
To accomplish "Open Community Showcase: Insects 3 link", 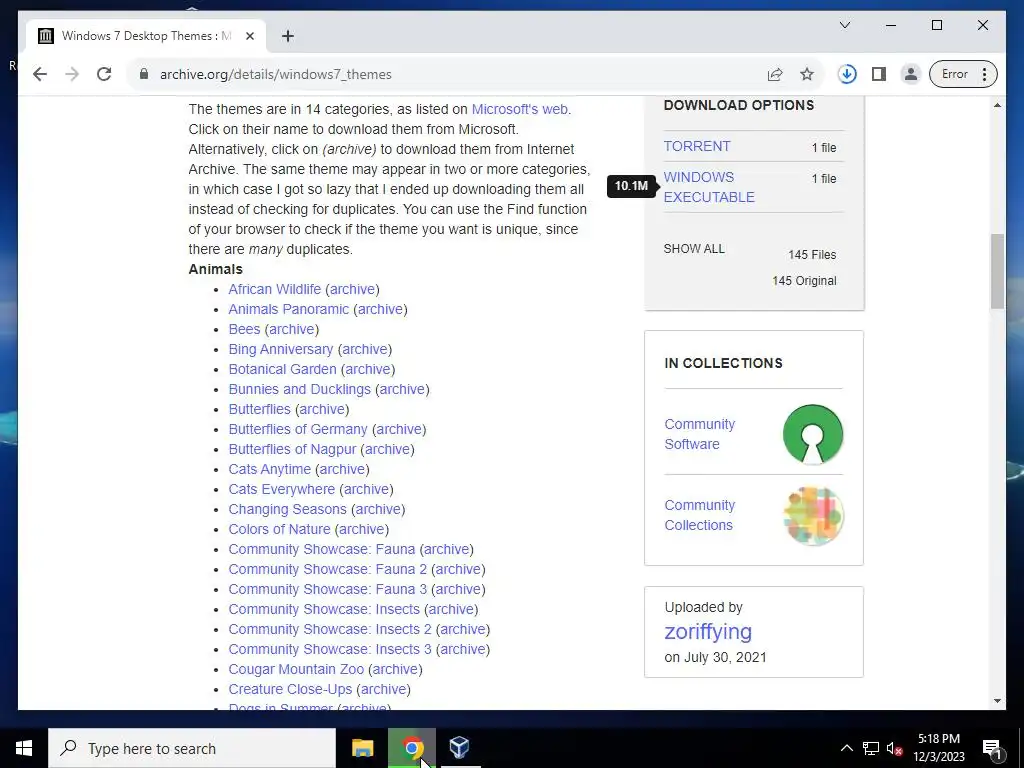I will click(x=330, y=650).
